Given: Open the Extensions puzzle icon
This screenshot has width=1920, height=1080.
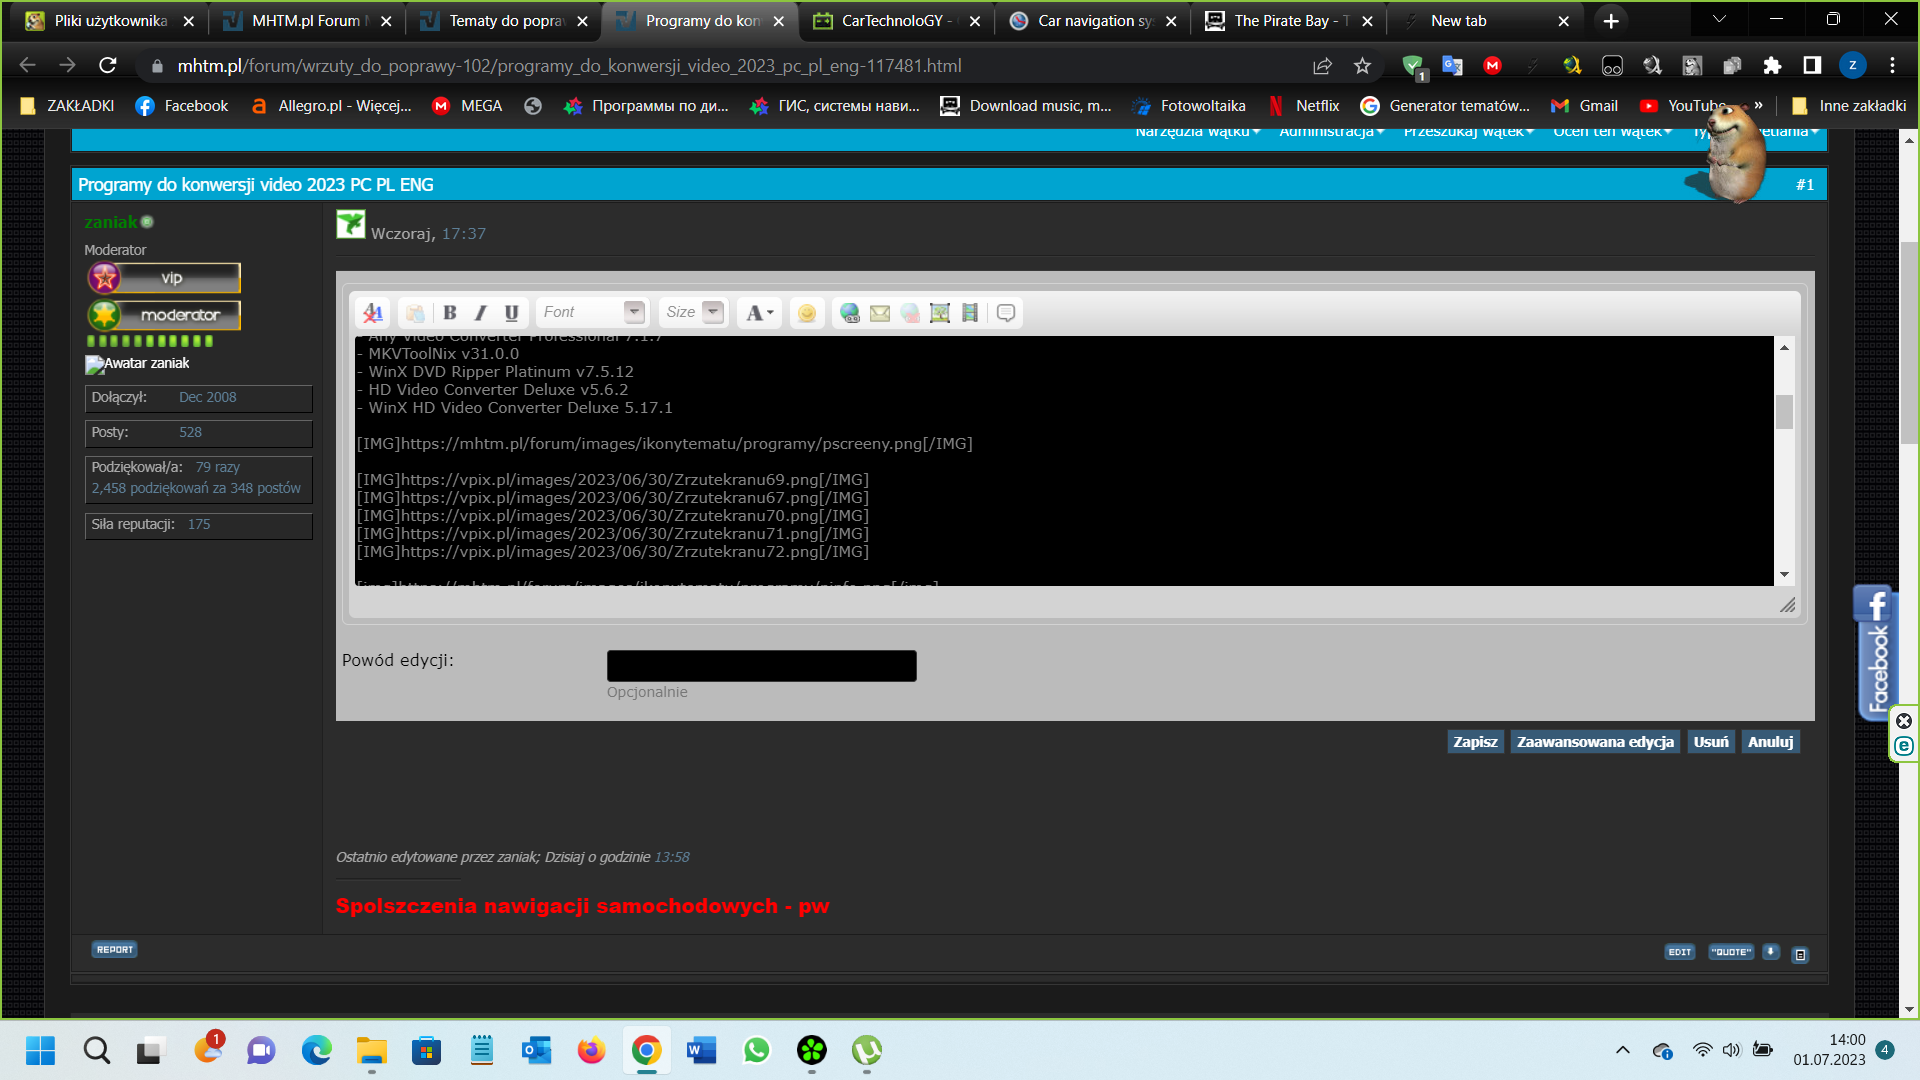Looking at the screenshot, I should click(x=1772, y=65).
